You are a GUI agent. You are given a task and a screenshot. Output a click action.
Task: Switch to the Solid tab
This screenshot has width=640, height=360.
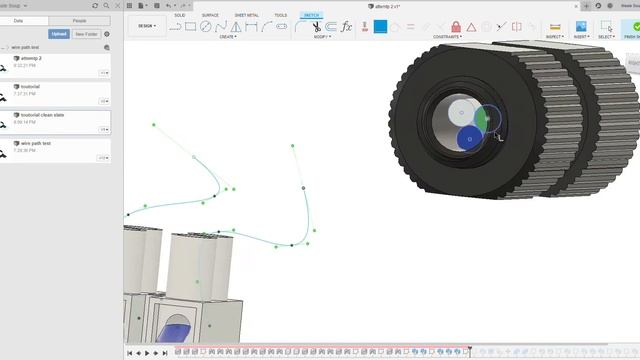click(x=180, y=15)
